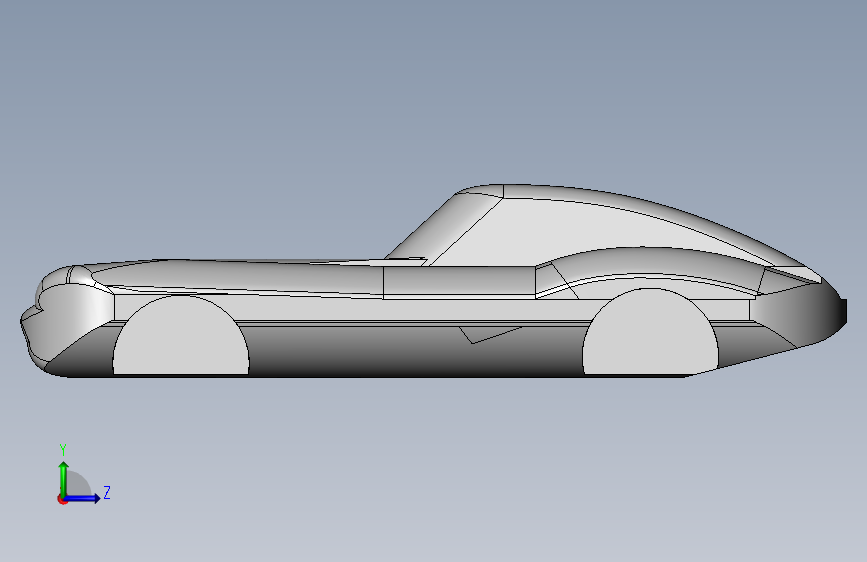Click the blue Z axis arrow
Viewport: 867px width, 562px height.
click(82, 498)
